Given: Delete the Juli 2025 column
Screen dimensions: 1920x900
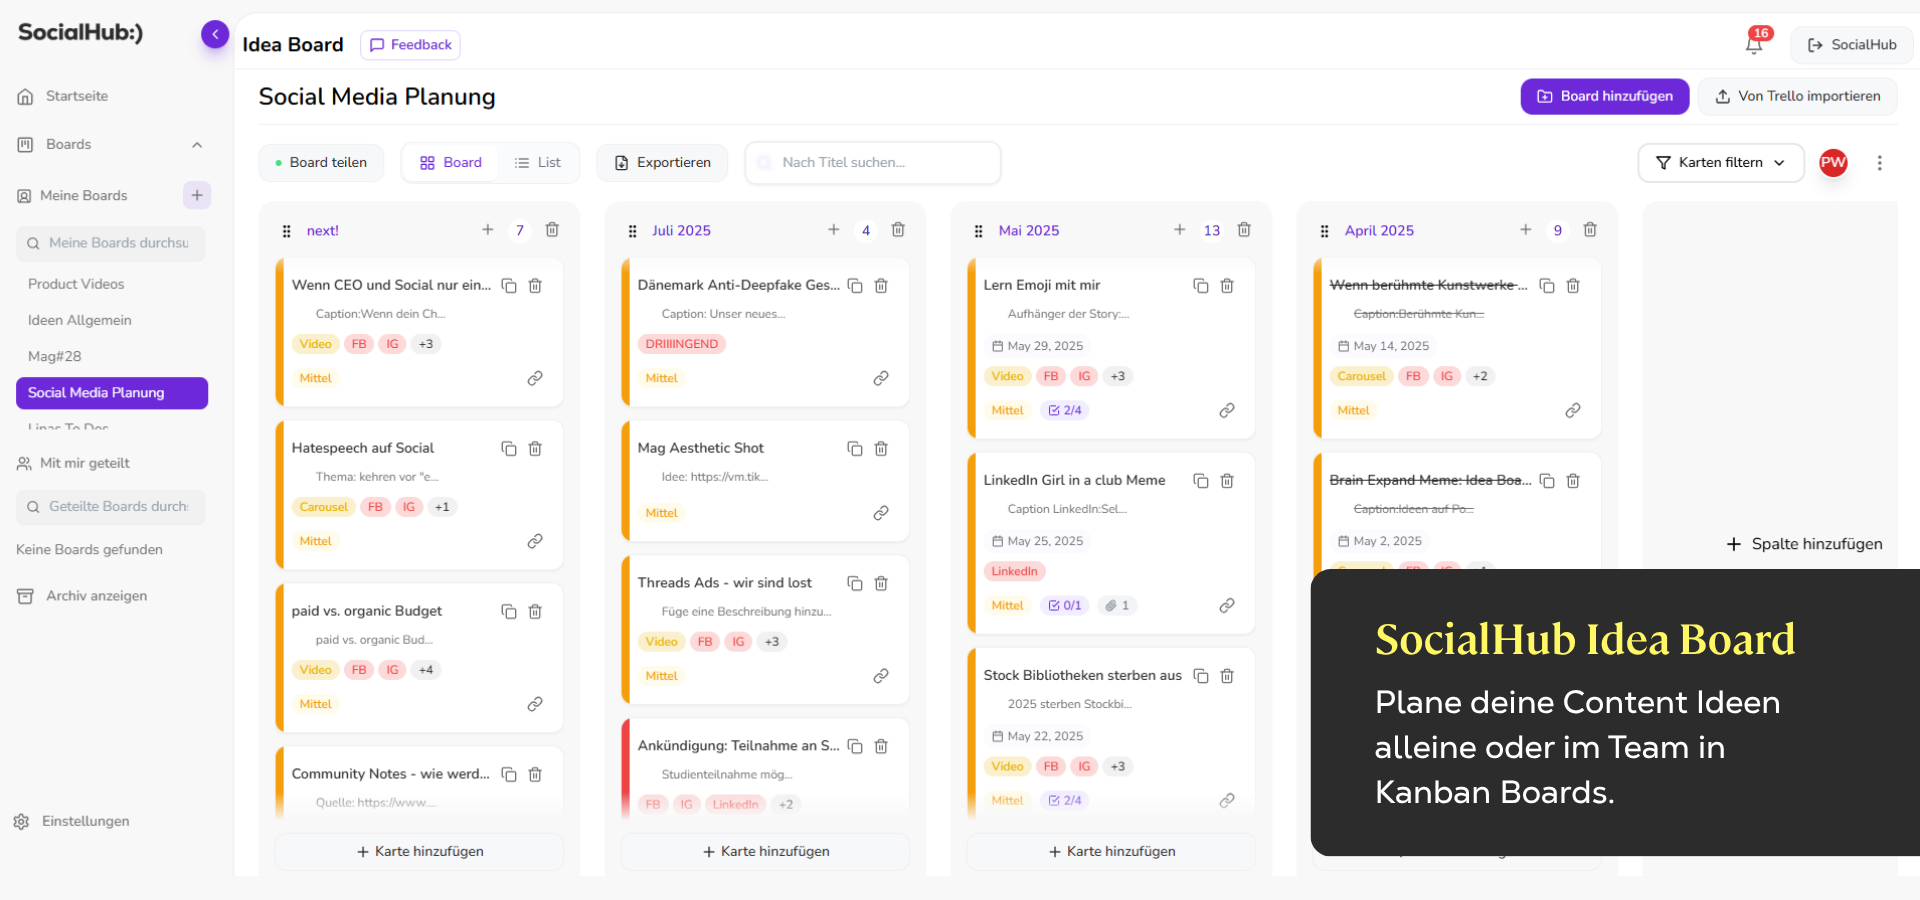Looking at the screenshot, I should pyautogui.click(x=898, y=230).
